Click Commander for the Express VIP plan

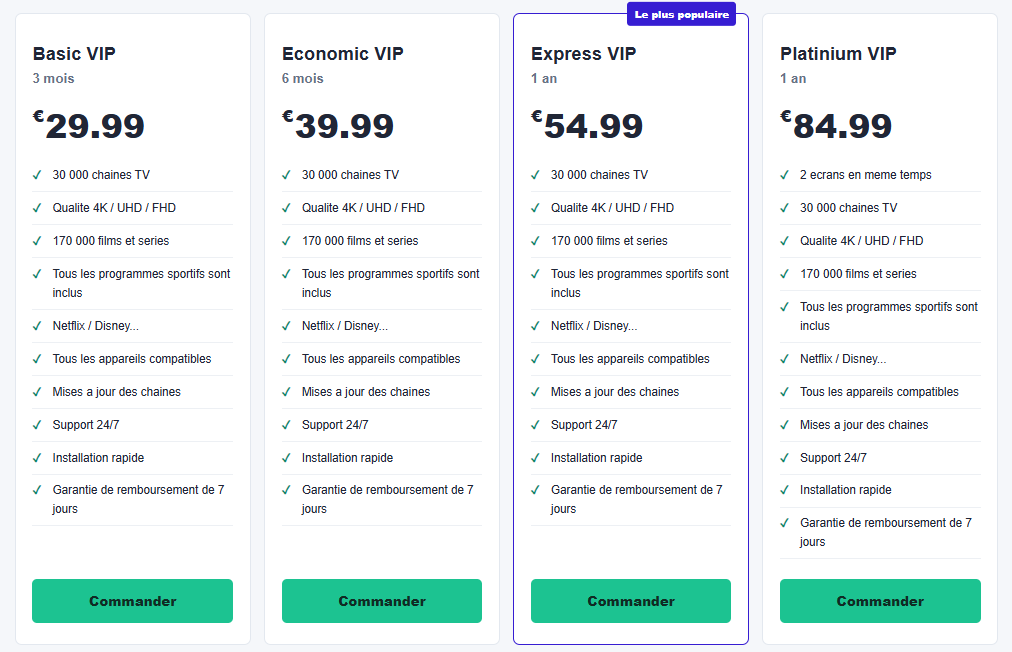631,601
